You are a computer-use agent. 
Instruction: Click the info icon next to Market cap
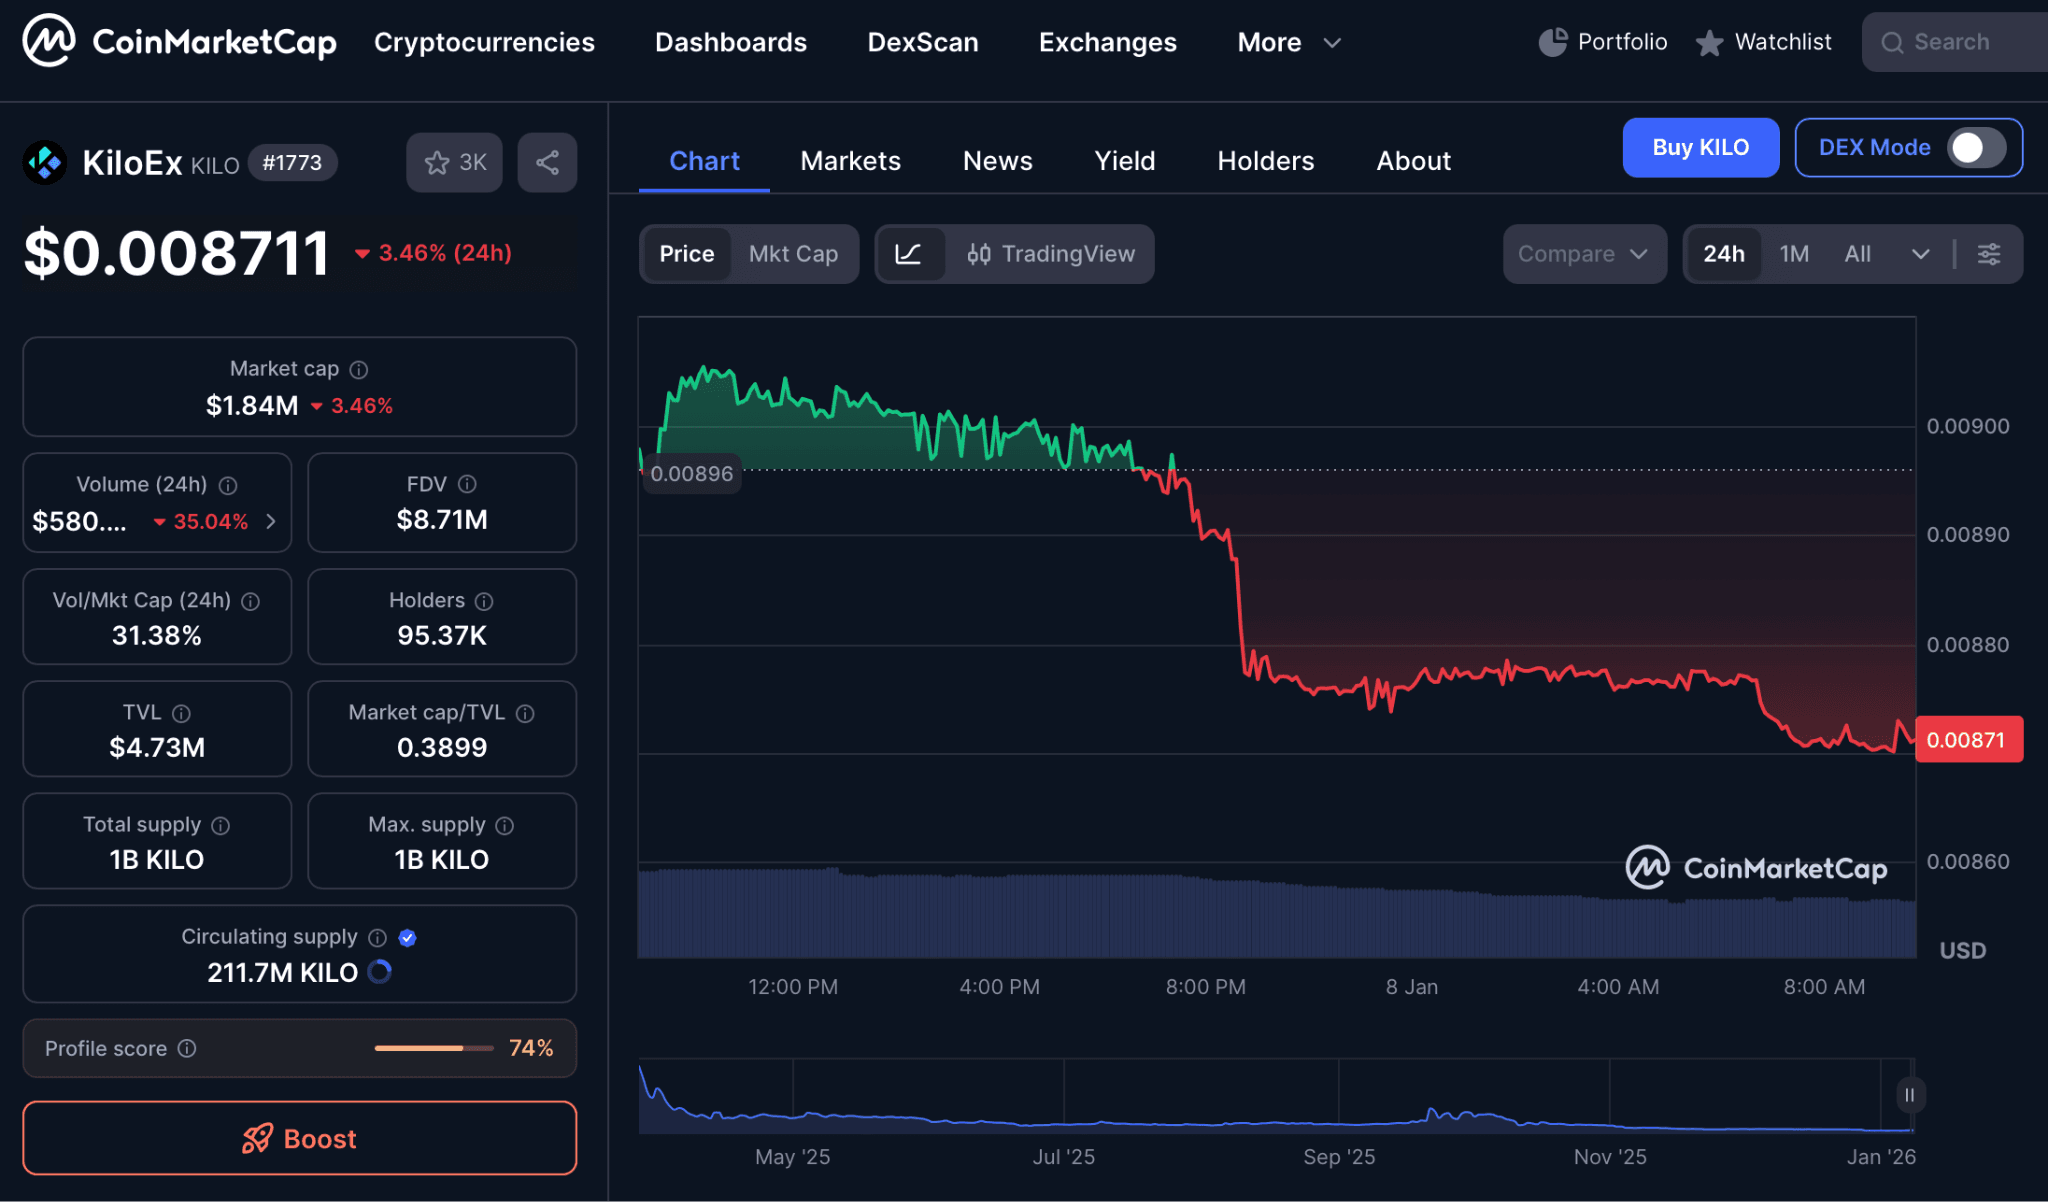(x=359, y=369)
